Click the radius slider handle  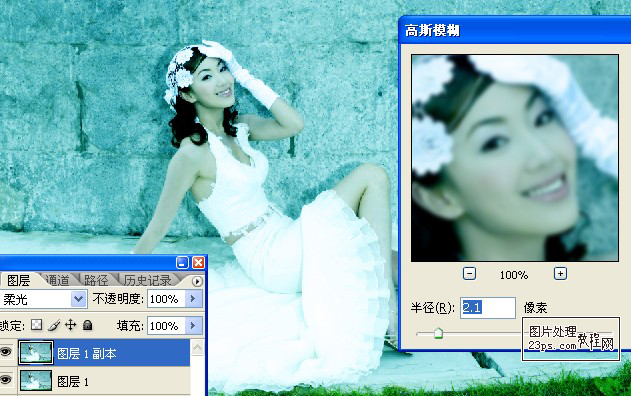(x=438, y=333)
